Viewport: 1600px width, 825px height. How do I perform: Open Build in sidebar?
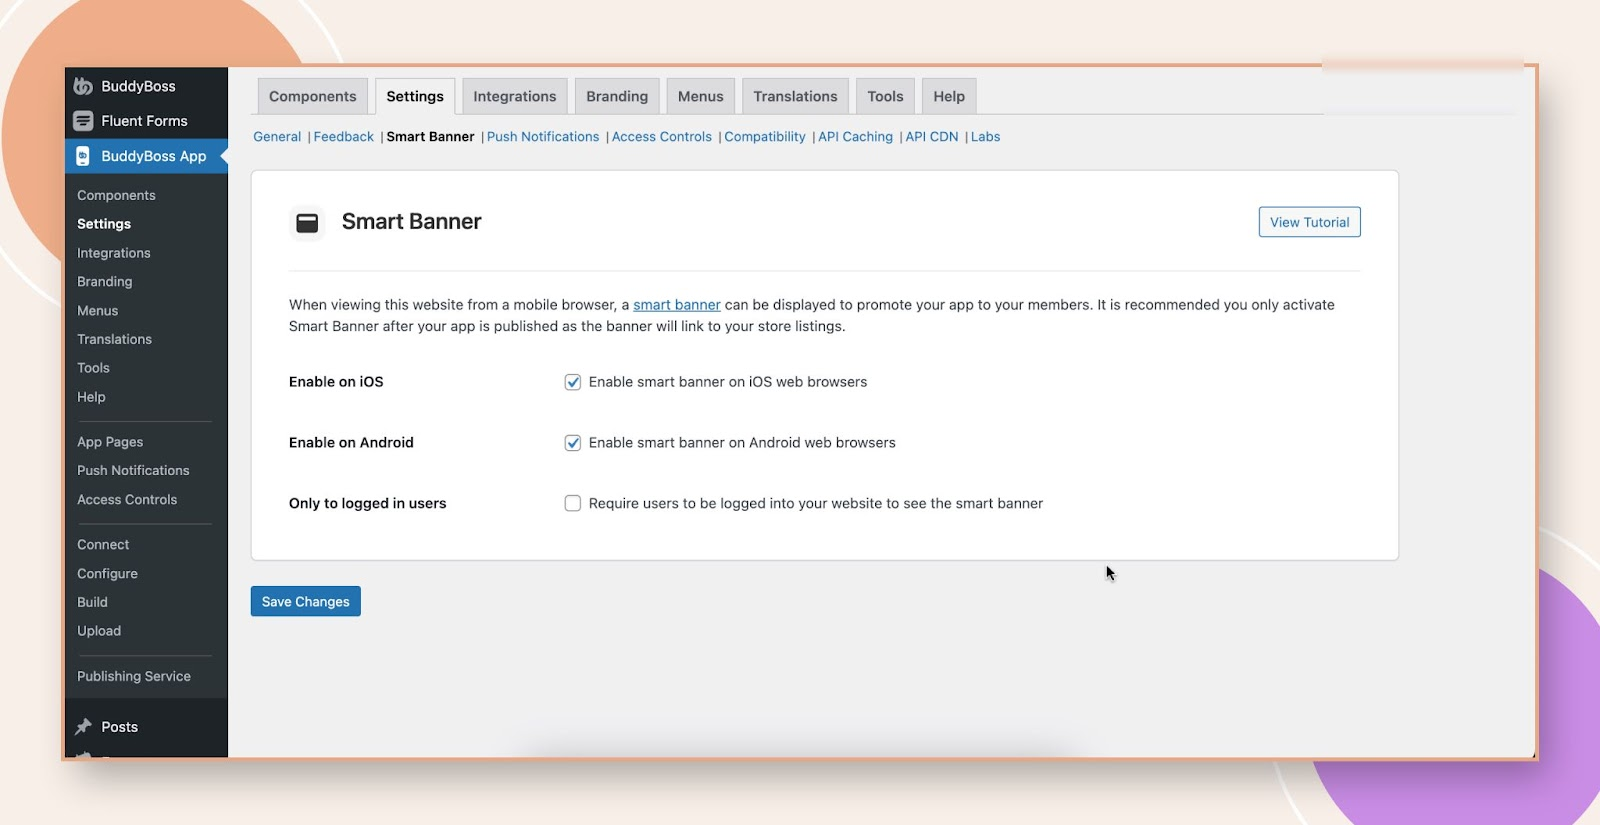(x=92, y=602)
